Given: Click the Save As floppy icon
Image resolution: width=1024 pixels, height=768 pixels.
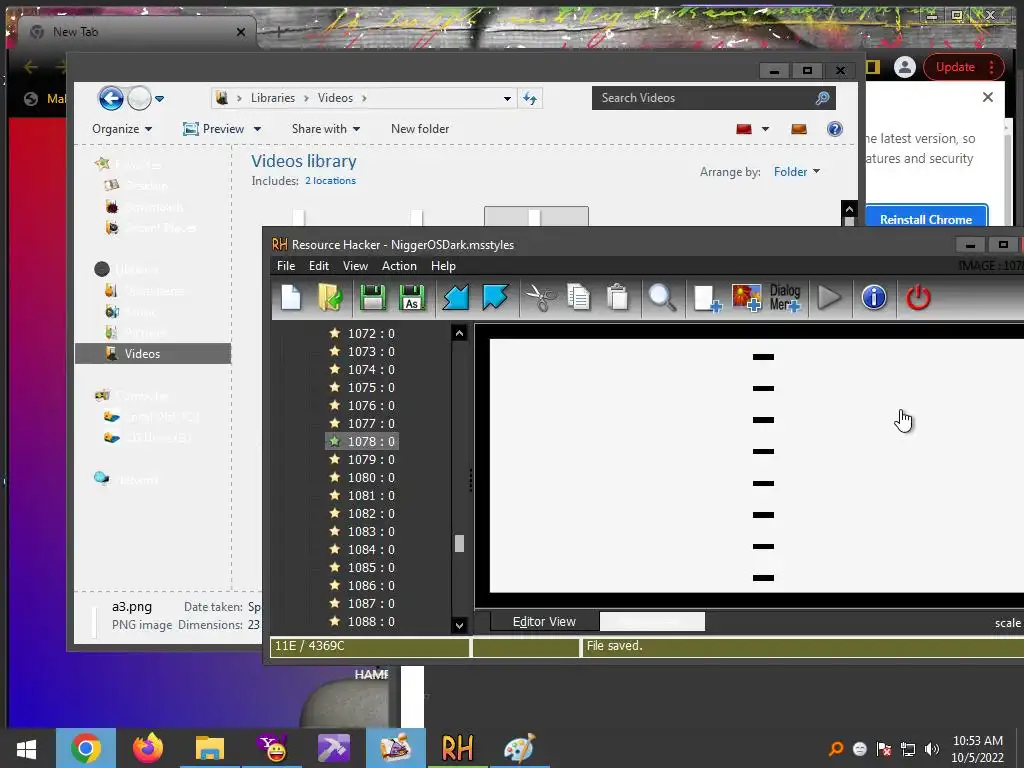Looking at the screenshot, I should pos(411,298).
